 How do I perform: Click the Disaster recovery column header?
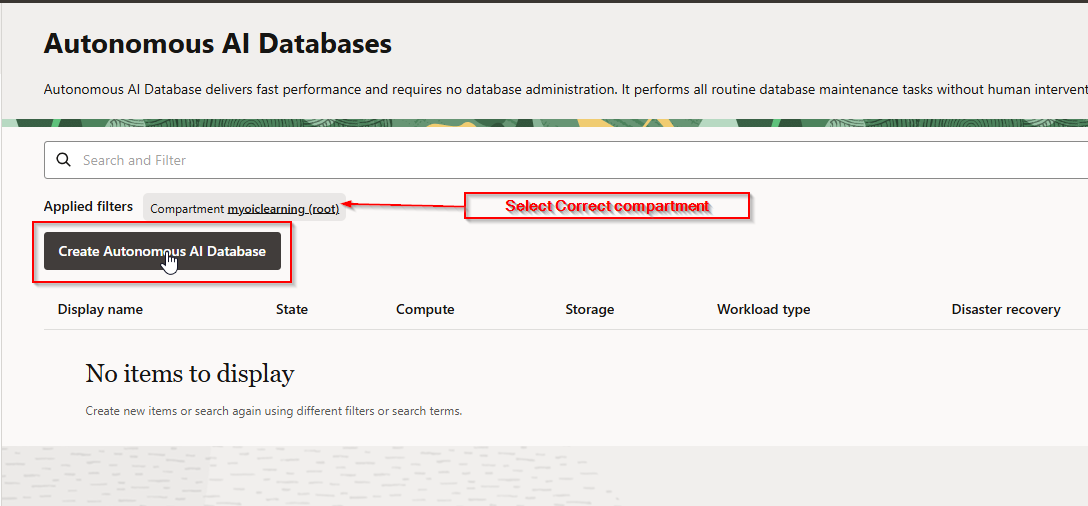point(1005,310)
